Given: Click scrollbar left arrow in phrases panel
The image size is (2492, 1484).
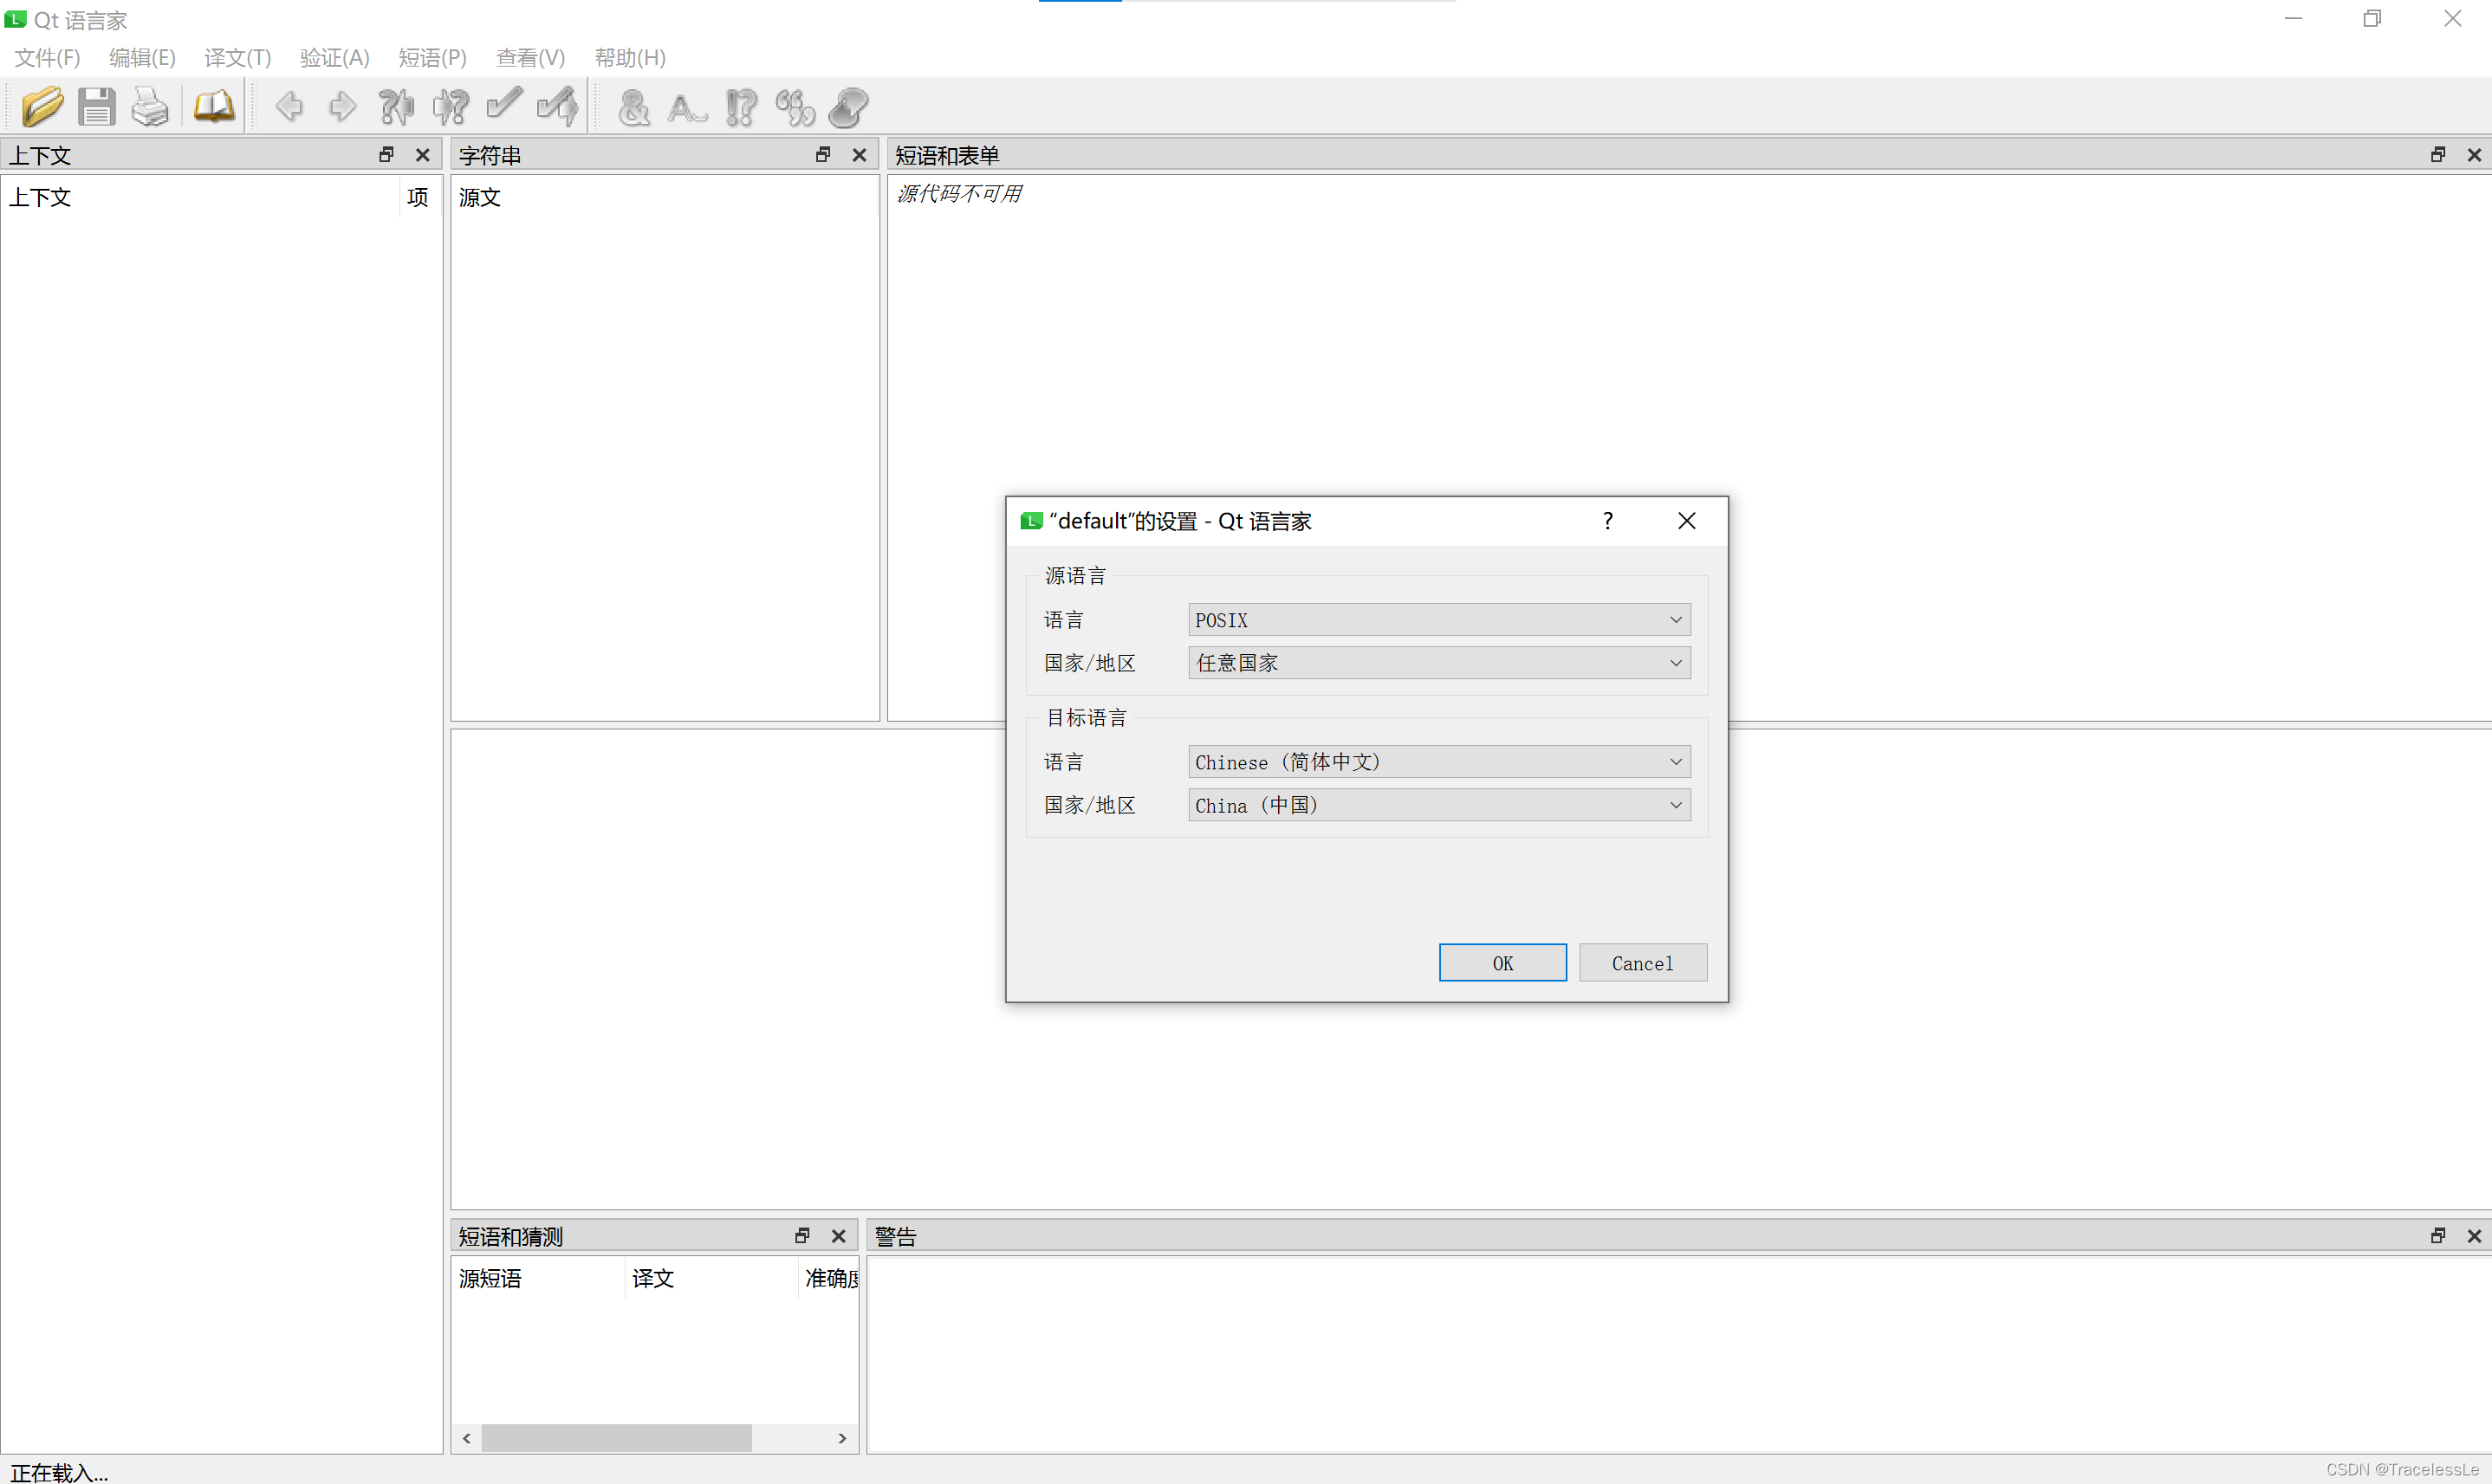Looking at the screenshot, I should pos(466,1438).
